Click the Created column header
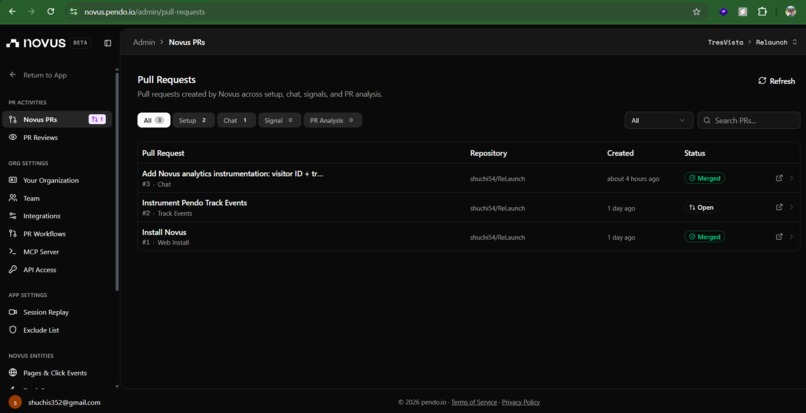Image resolution: width=806 pixels, height=413 pixels. [x=620, y=153]
